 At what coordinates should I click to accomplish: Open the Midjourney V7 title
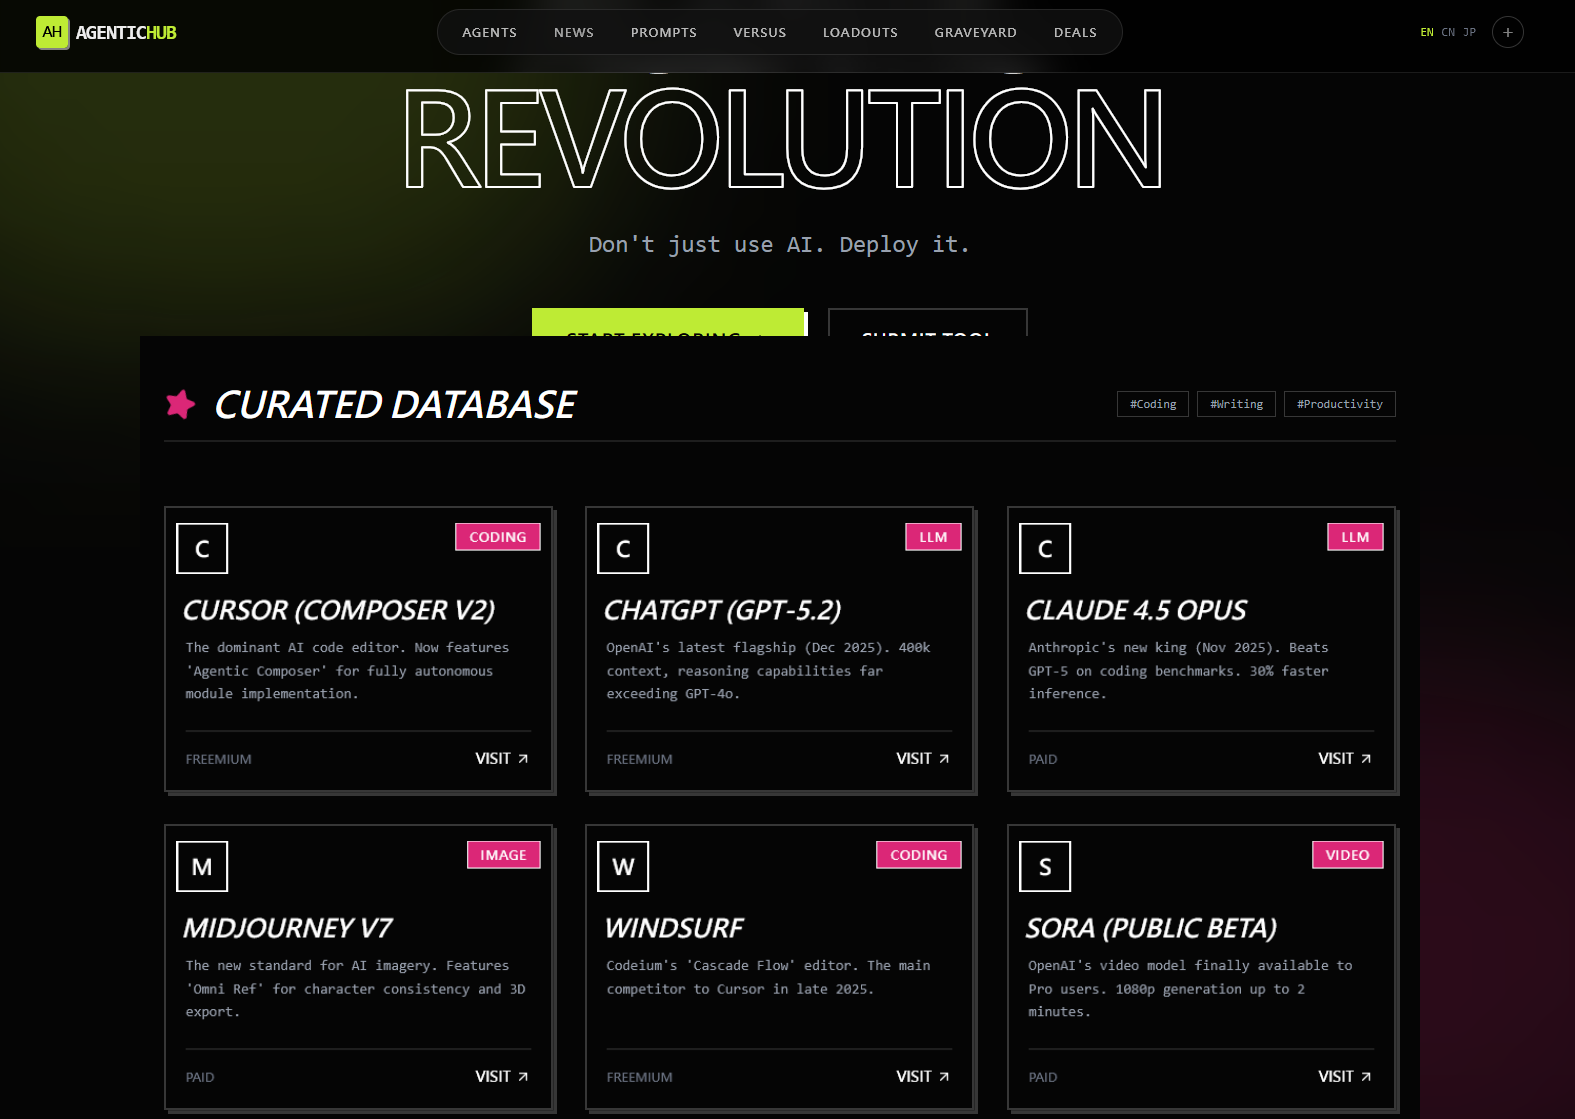(288, 928)
